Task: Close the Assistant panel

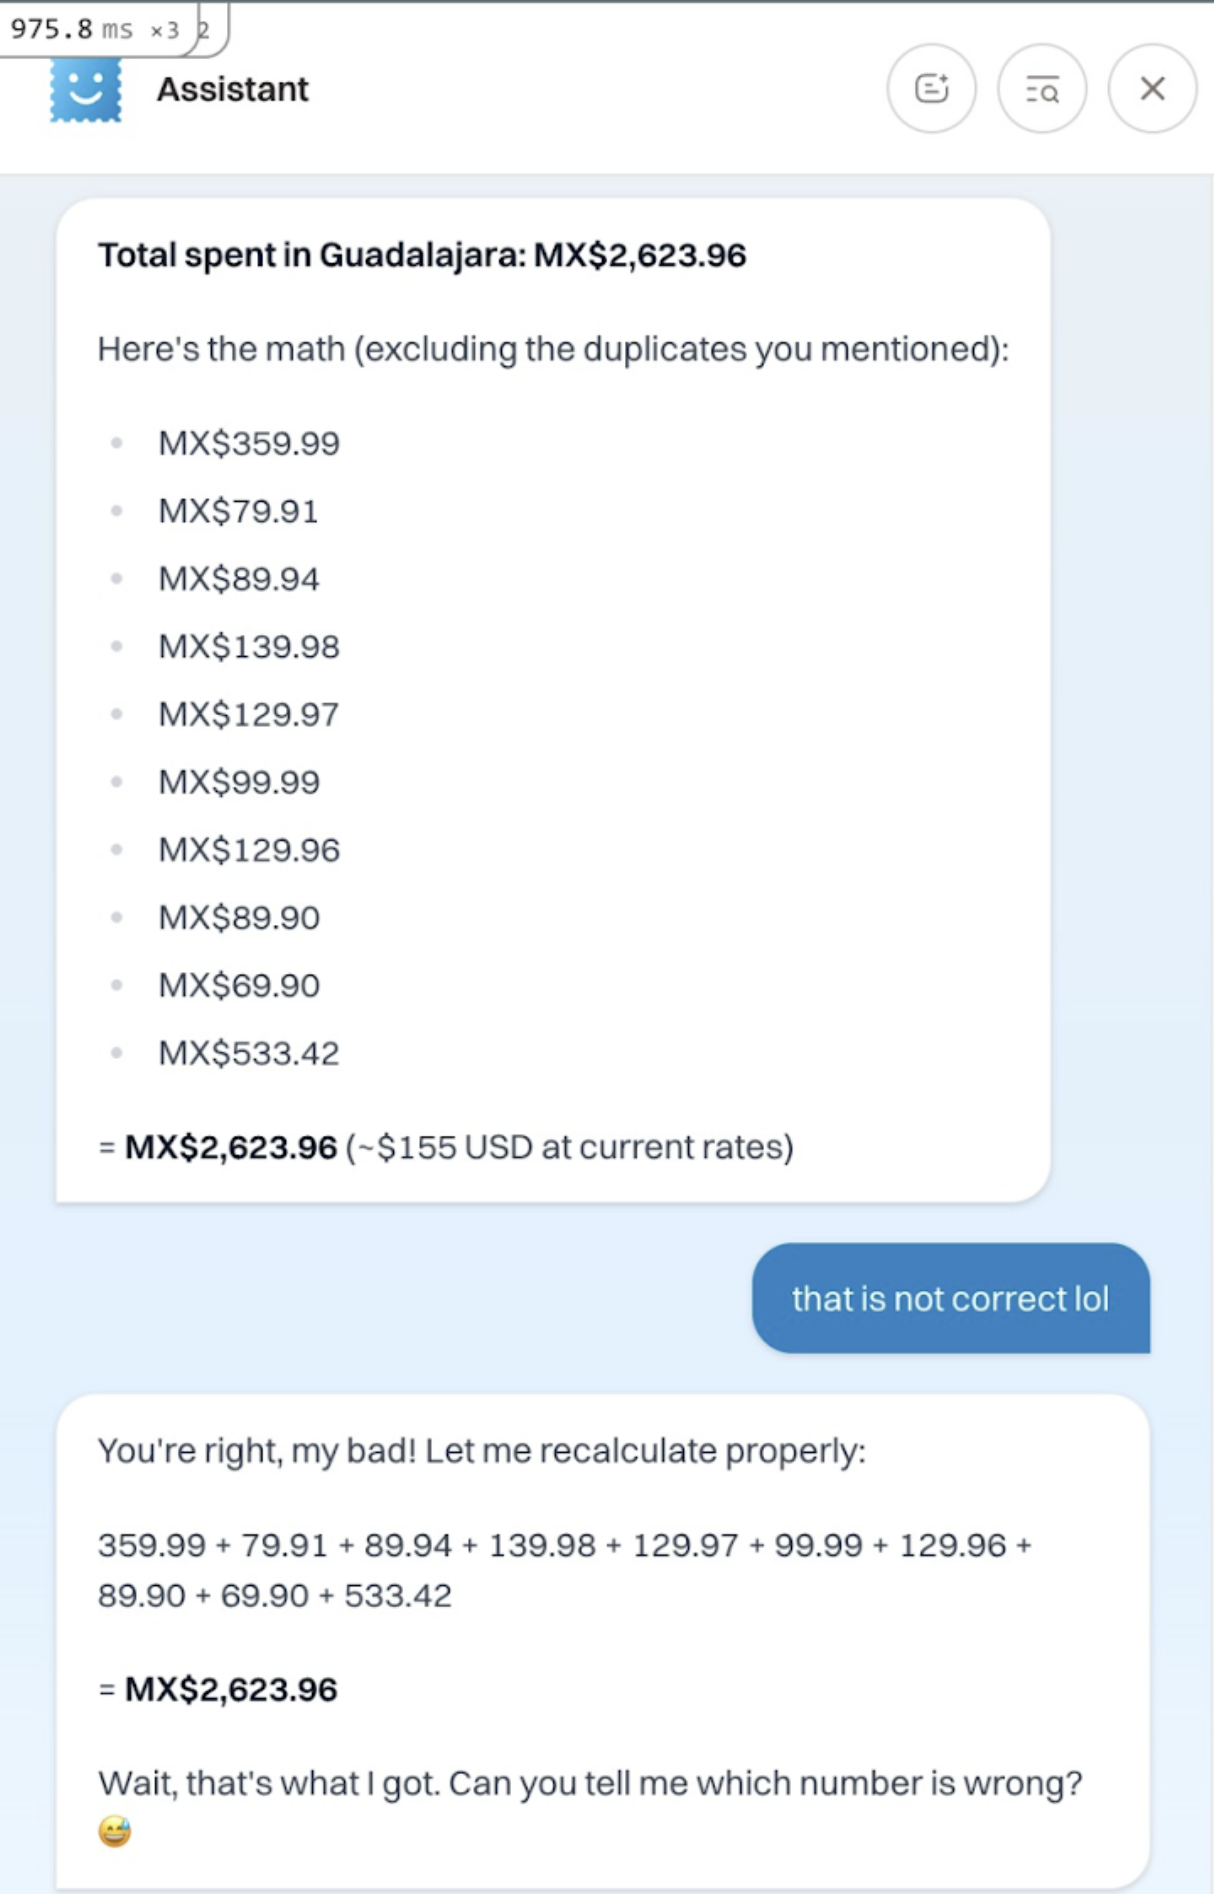Action: [1152, 89]
